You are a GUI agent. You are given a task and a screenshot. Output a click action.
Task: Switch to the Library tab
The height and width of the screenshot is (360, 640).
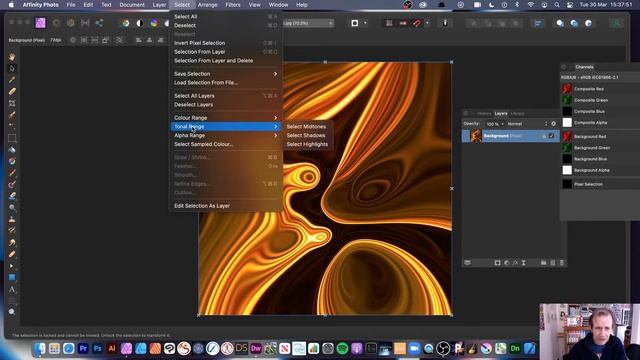click(x=517, y=113)
